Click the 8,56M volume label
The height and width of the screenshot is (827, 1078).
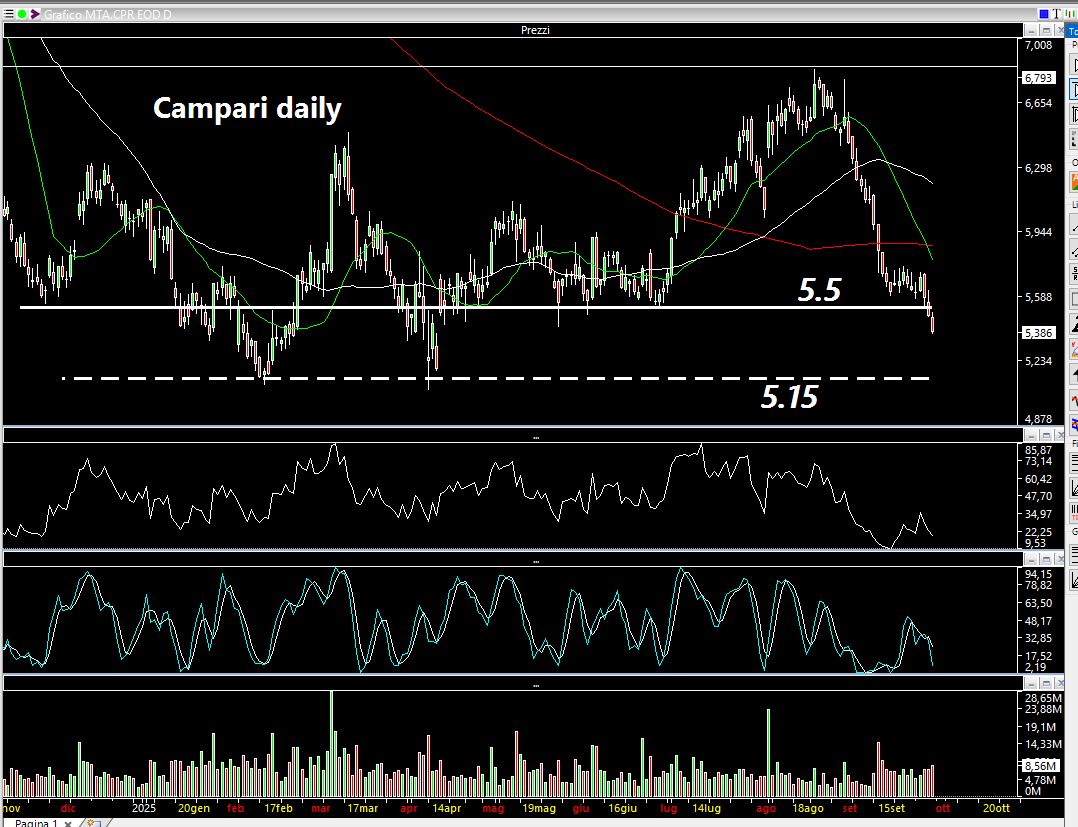coord(1040,765)
